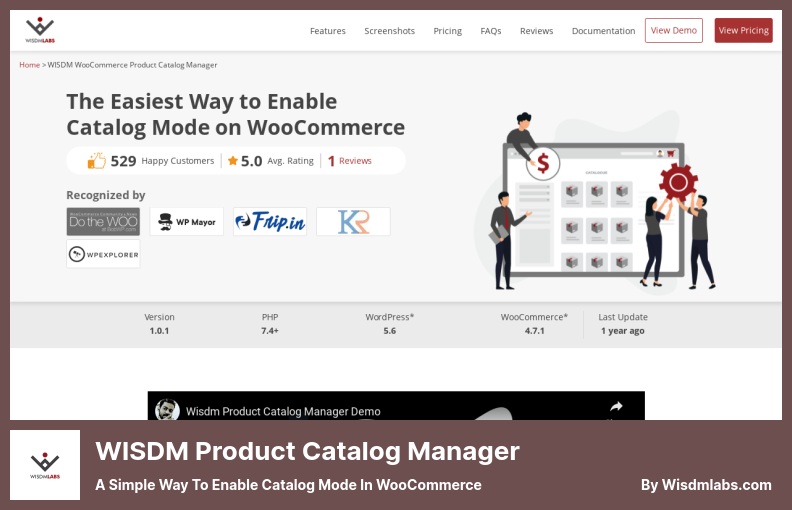Click the By Wisdmlabs.com credit text

click(x=706, y=485)
